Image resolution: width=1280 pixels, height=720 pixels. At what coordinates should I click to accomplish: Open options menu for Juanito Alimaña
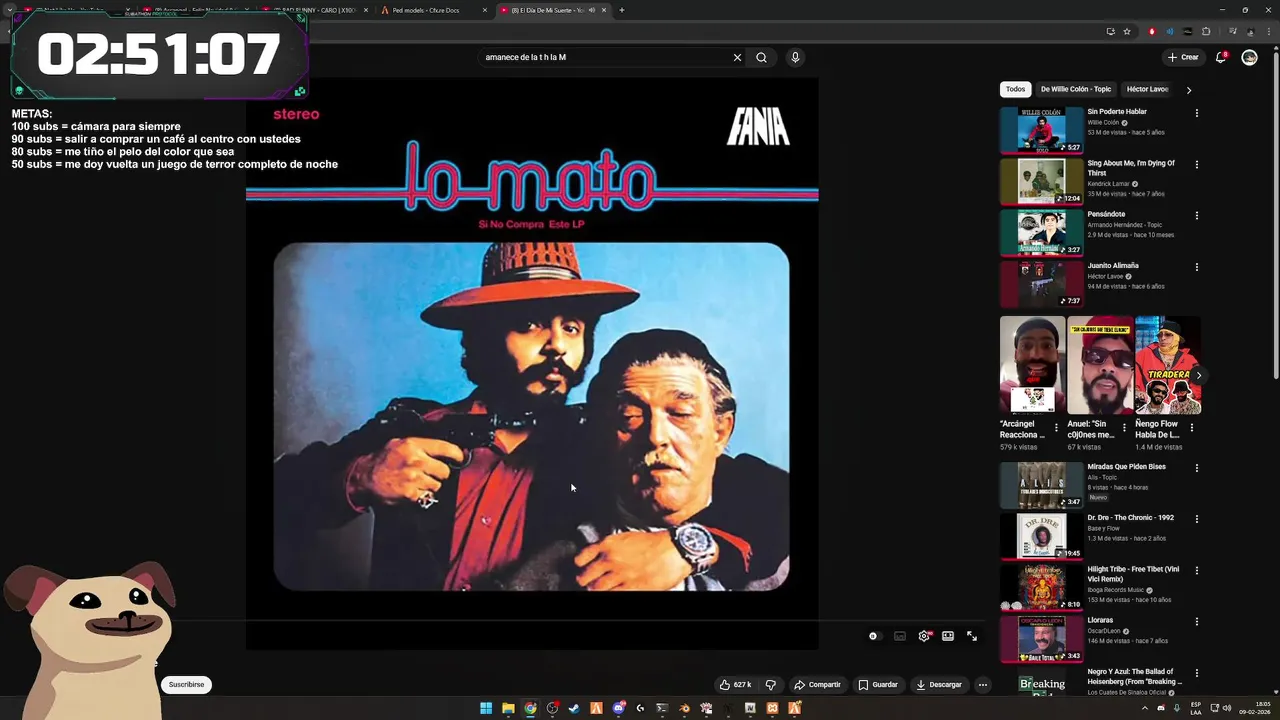(x=1197, y=267)
